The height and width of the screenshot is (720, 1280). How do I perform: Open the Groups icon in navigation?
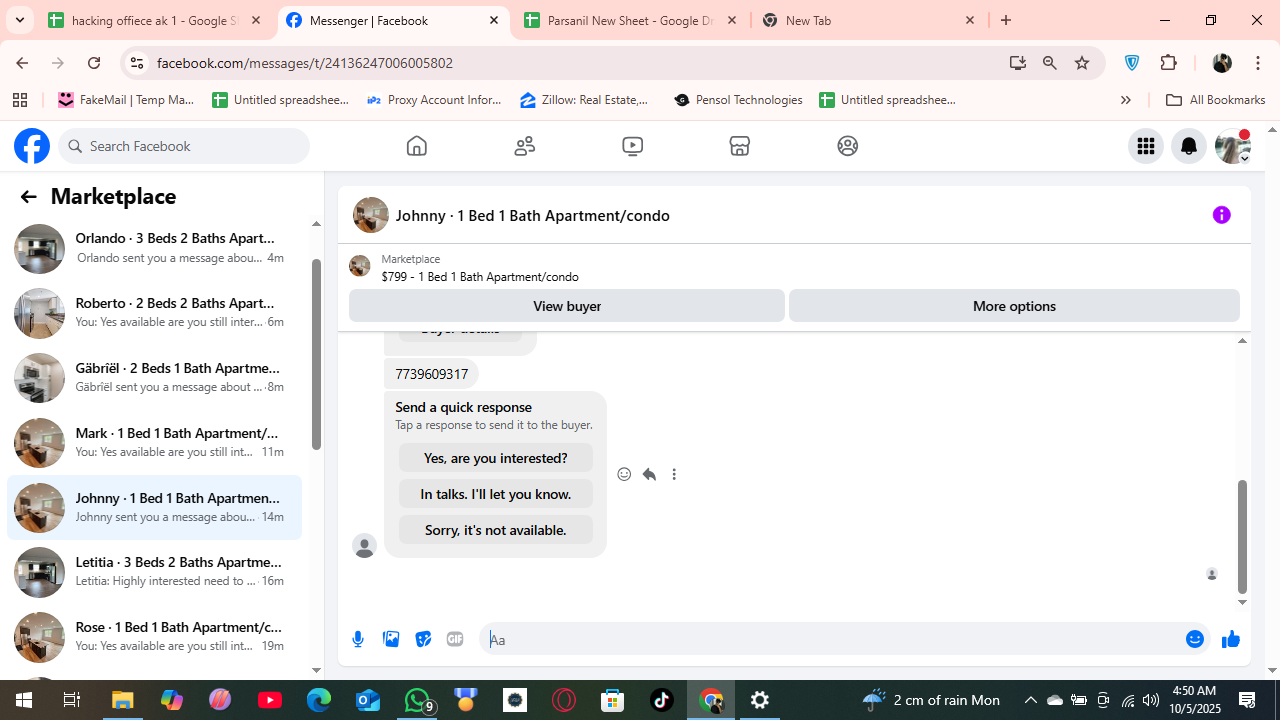click(x=848, y=146)
